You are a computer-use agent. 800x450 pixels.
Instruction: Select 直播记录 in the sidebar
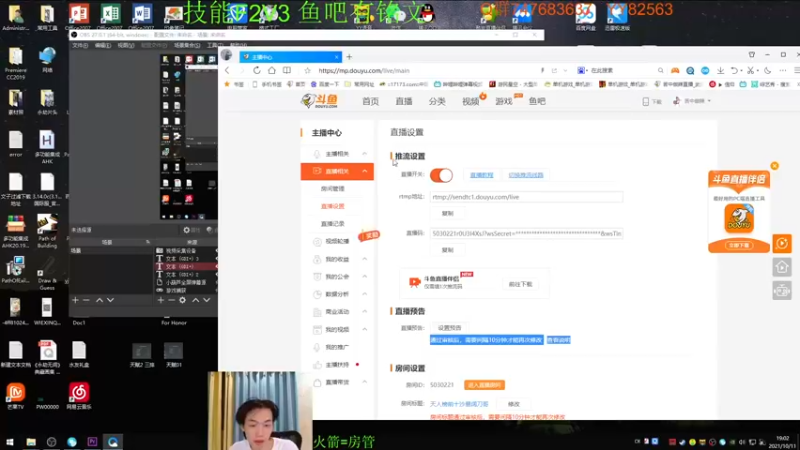point(333,223)
